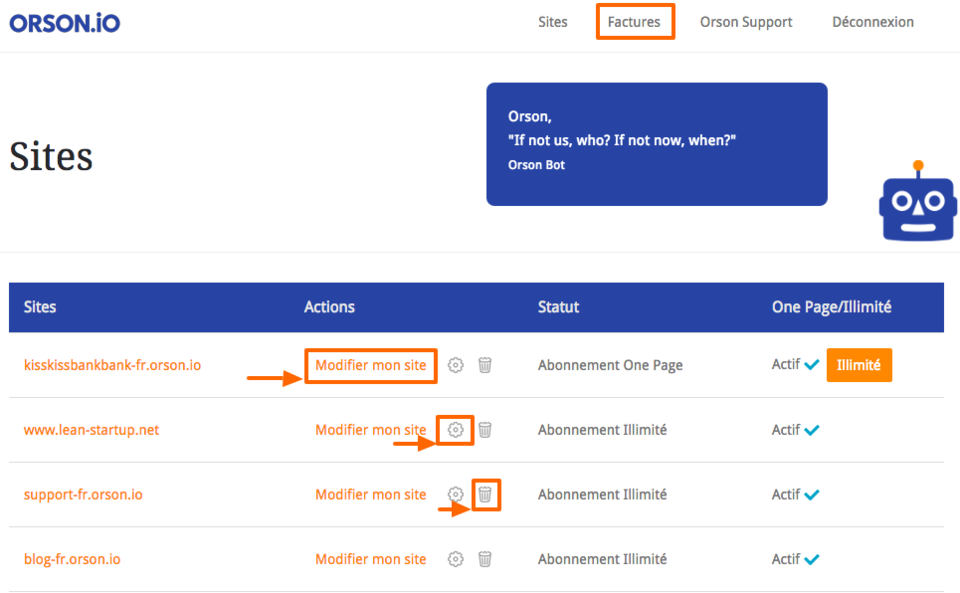
Task: Open settings gear for kisskissbankbank-fr.orson.io
Action: (456, 365)
